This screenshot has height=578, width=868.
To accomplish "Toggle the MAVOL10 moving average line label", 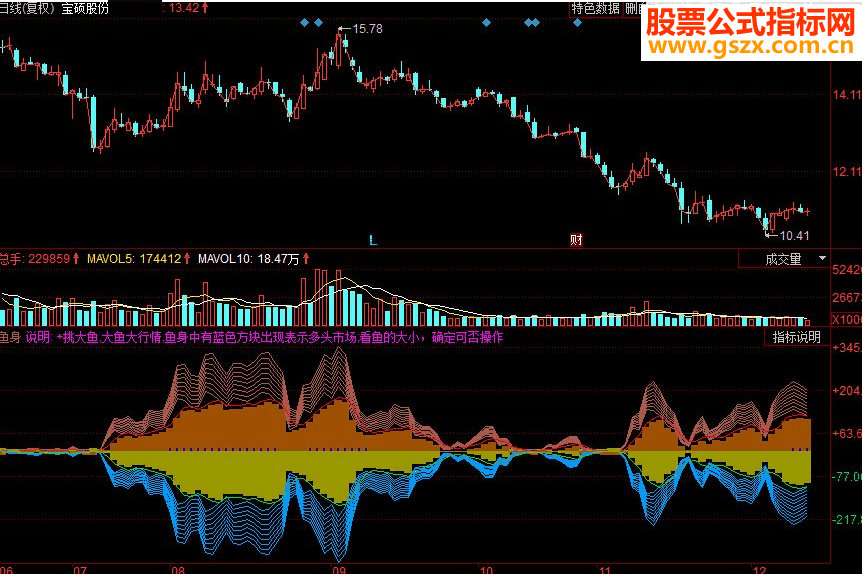I will (253, 259).
